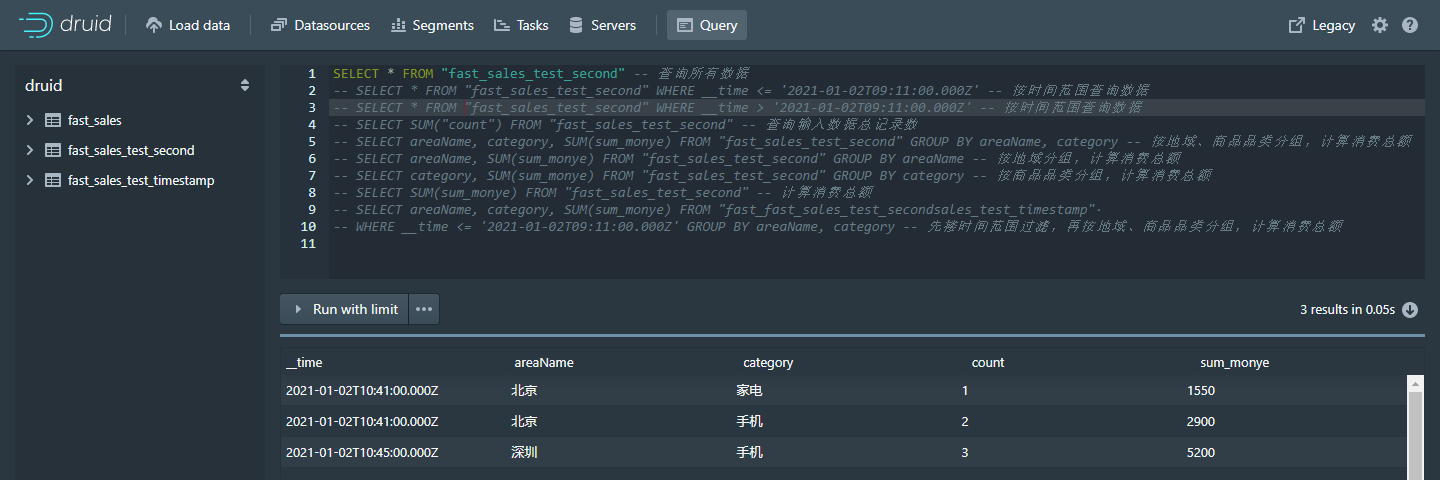Open the Segments tab
The height and width of the screenshot is (480, 1440).
click(x=432, y=25)
